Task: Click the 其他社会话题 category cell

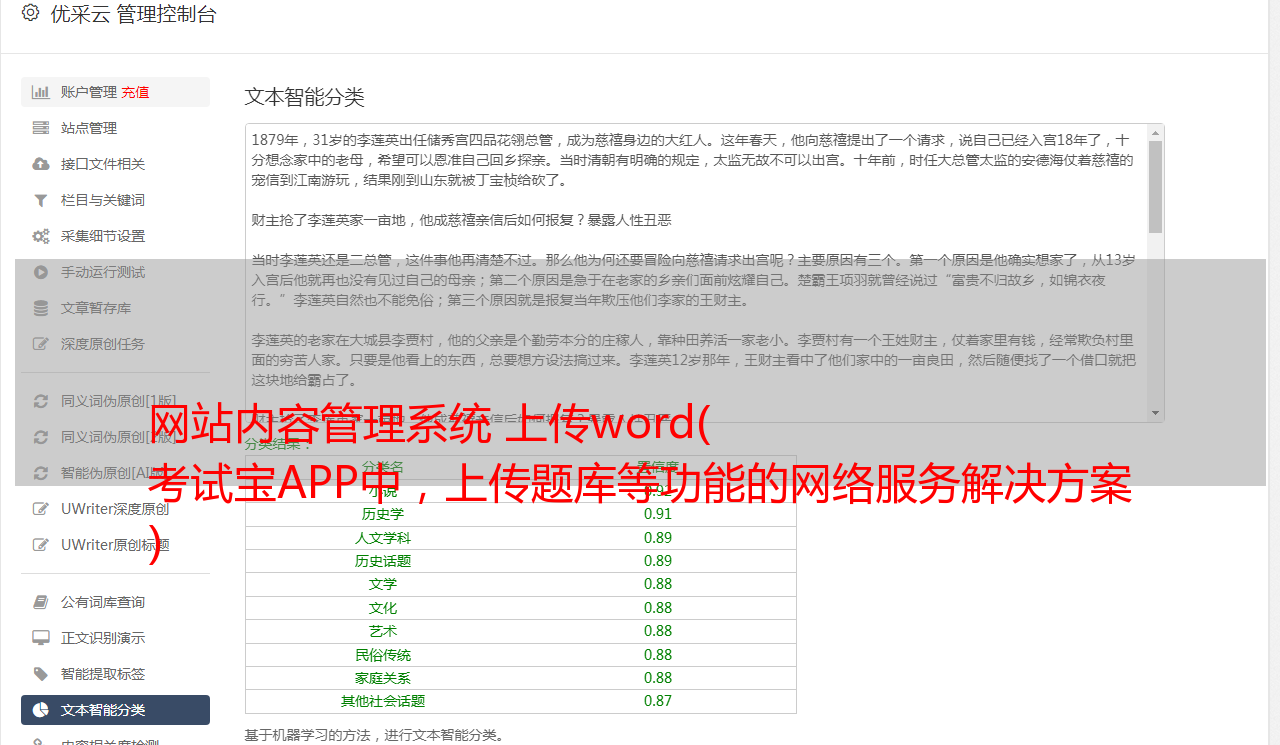Action: tap(383, 701)
